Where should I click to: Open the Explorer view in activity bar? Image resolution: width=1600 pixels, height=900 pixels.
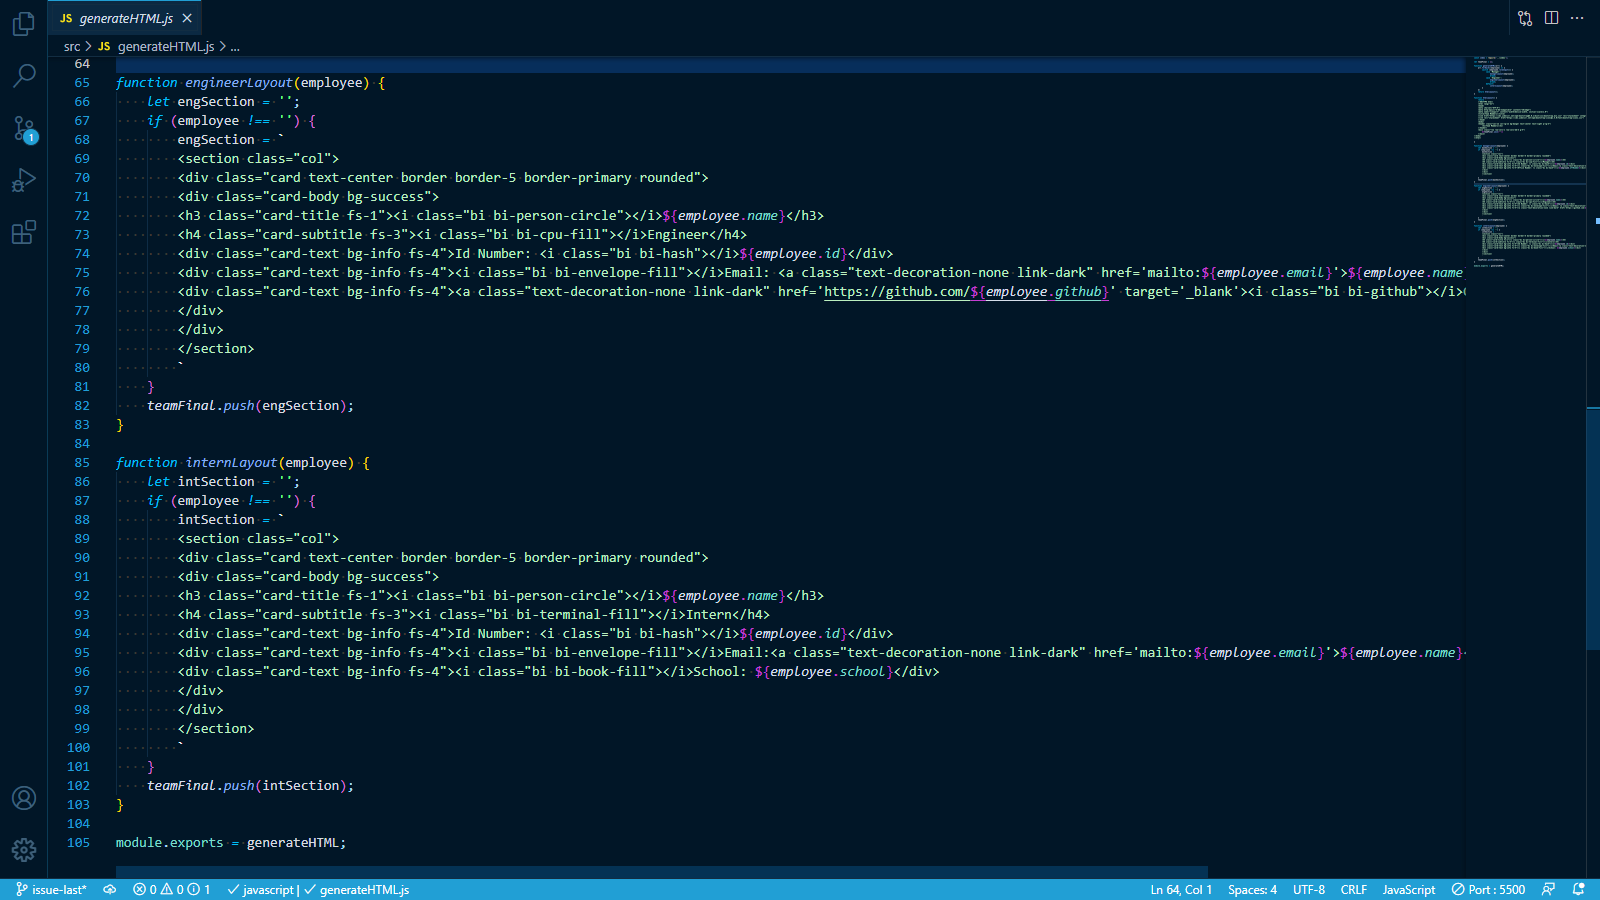(24, 24)
